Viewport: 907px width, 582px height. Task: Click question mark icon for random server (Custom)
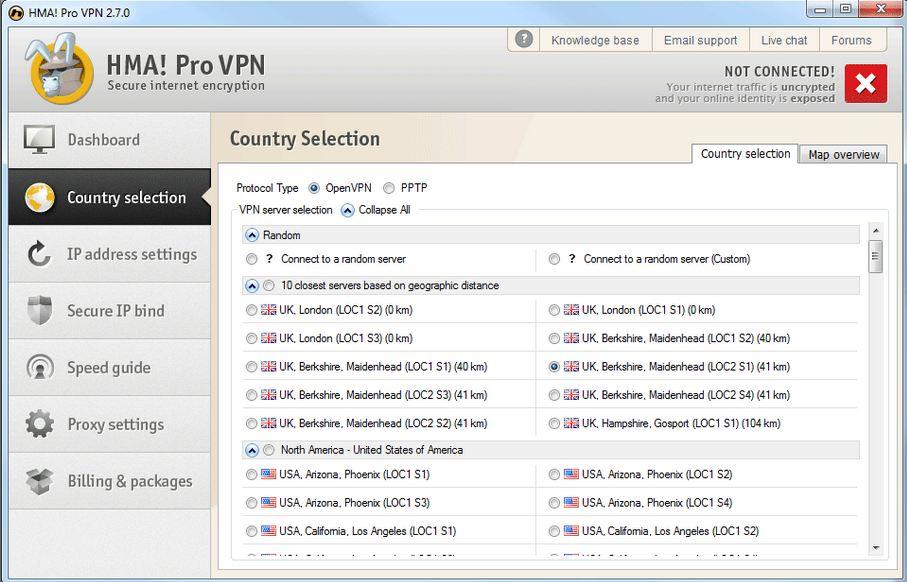click(x=572, y=259)
